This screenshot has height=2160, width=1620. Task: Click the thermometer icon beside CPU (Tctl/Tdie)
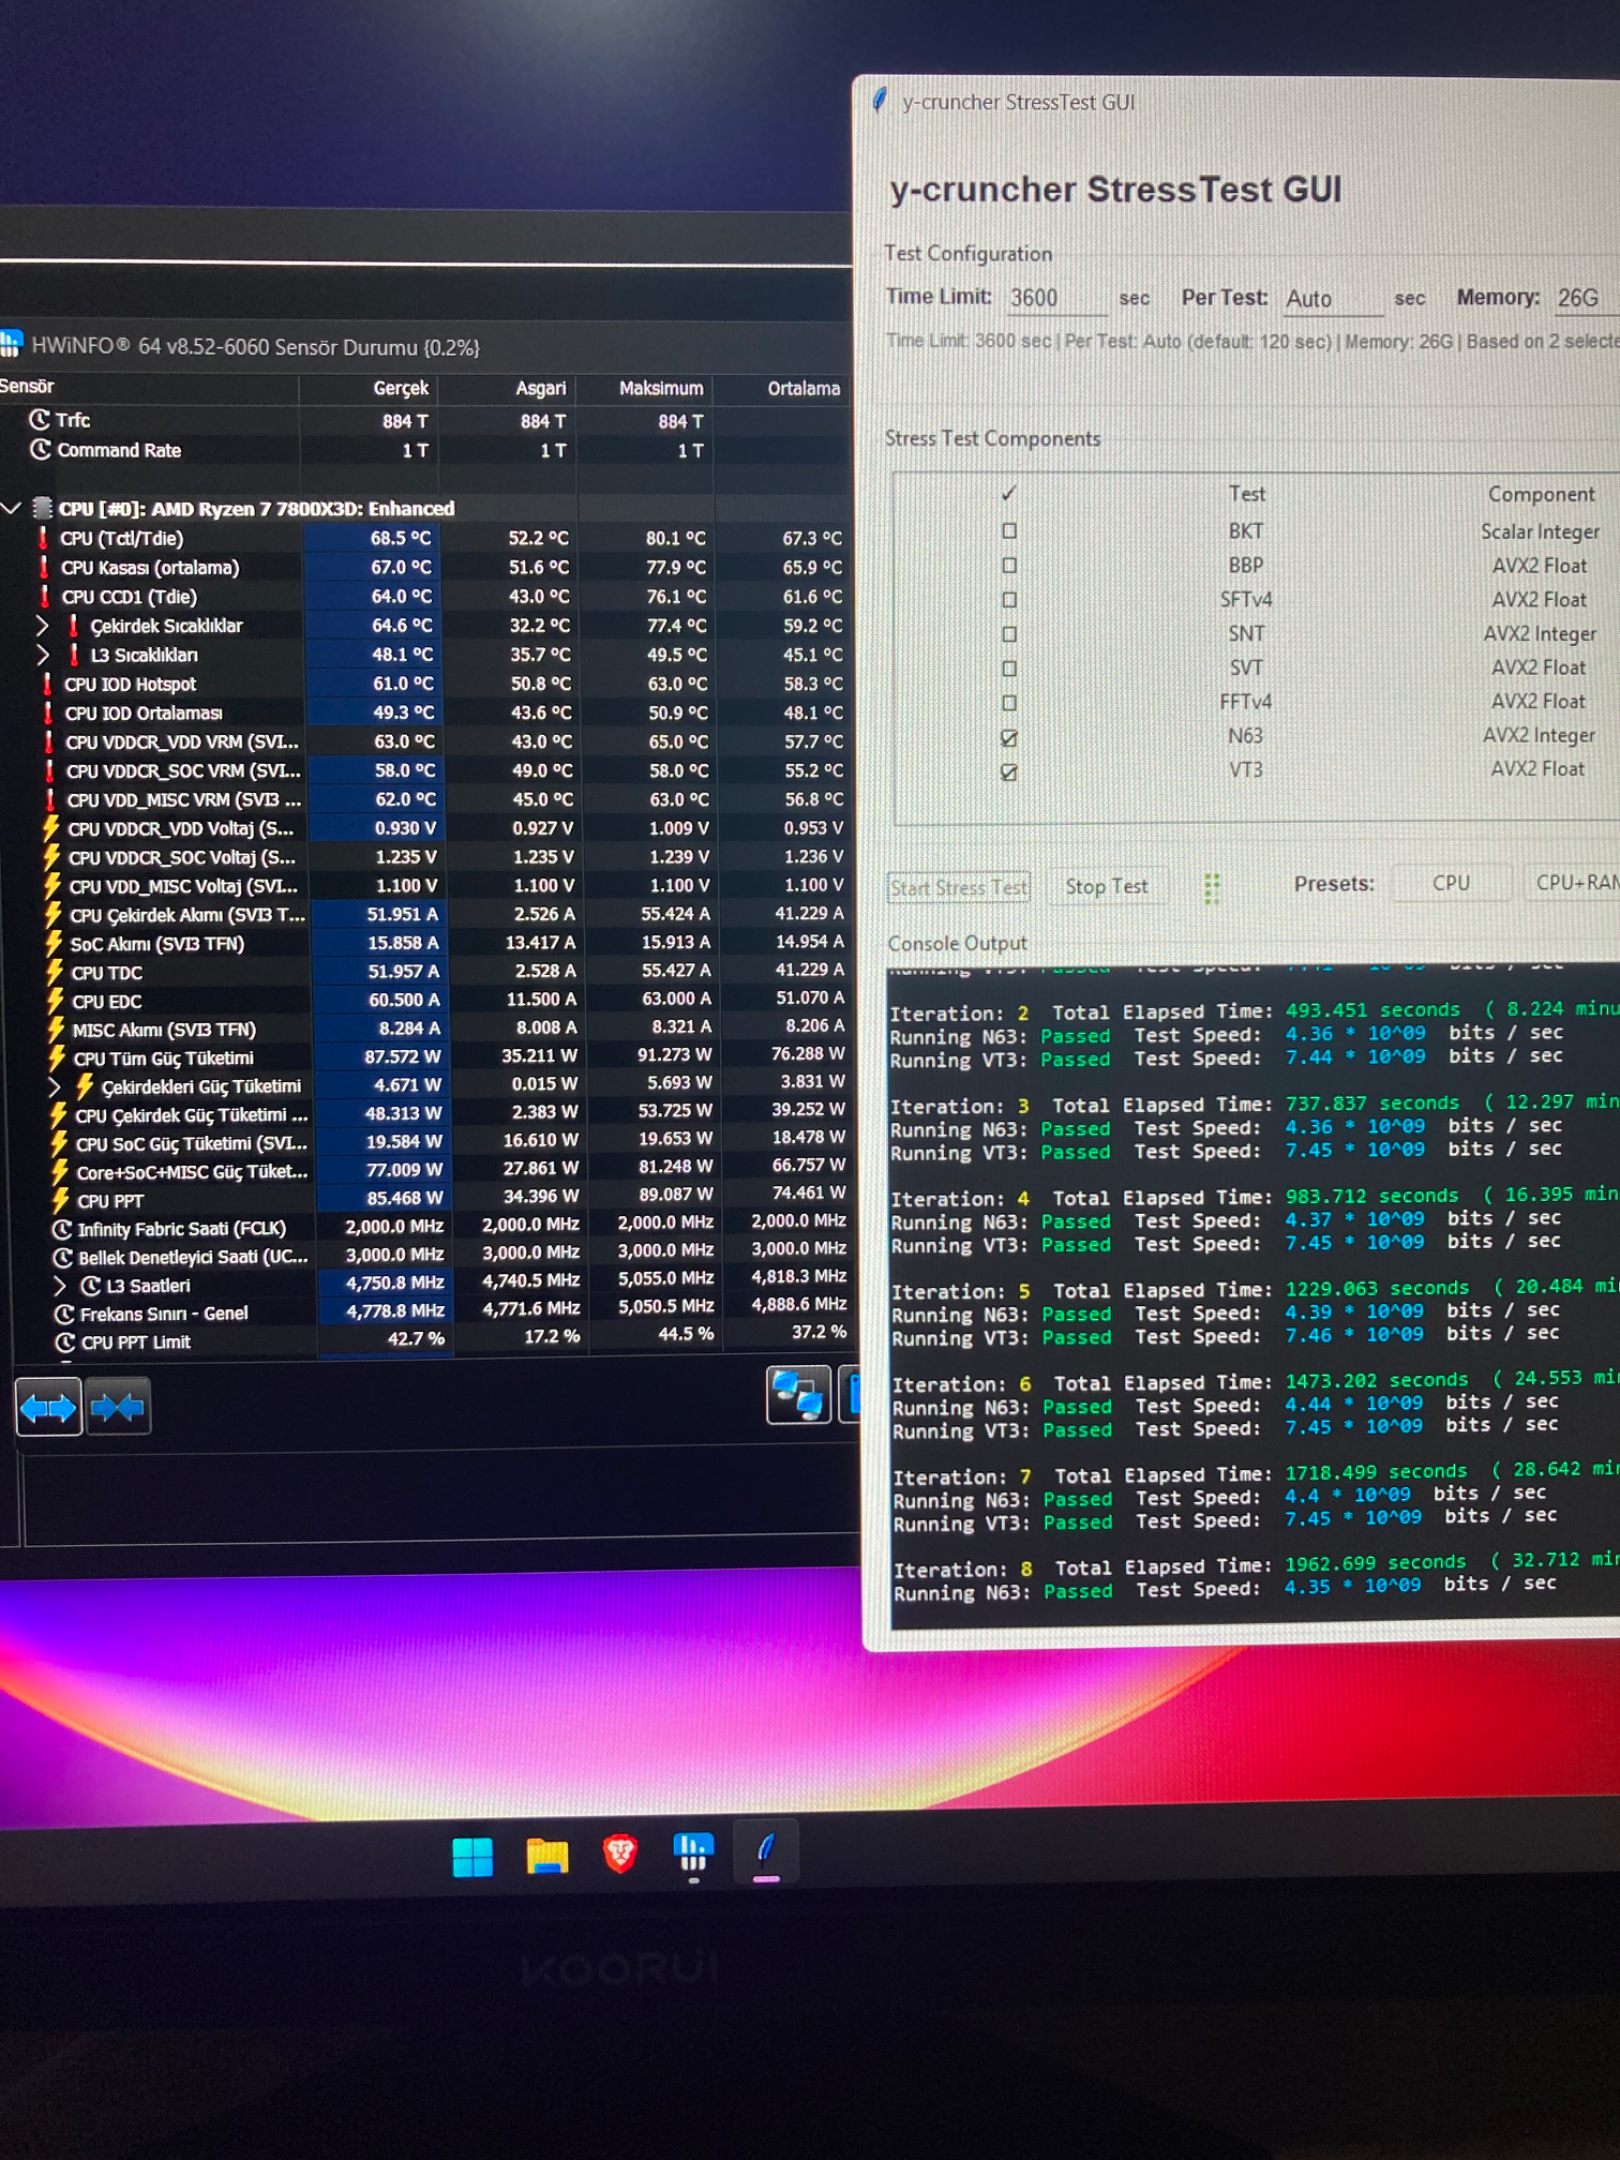click(x=43, y=538)
